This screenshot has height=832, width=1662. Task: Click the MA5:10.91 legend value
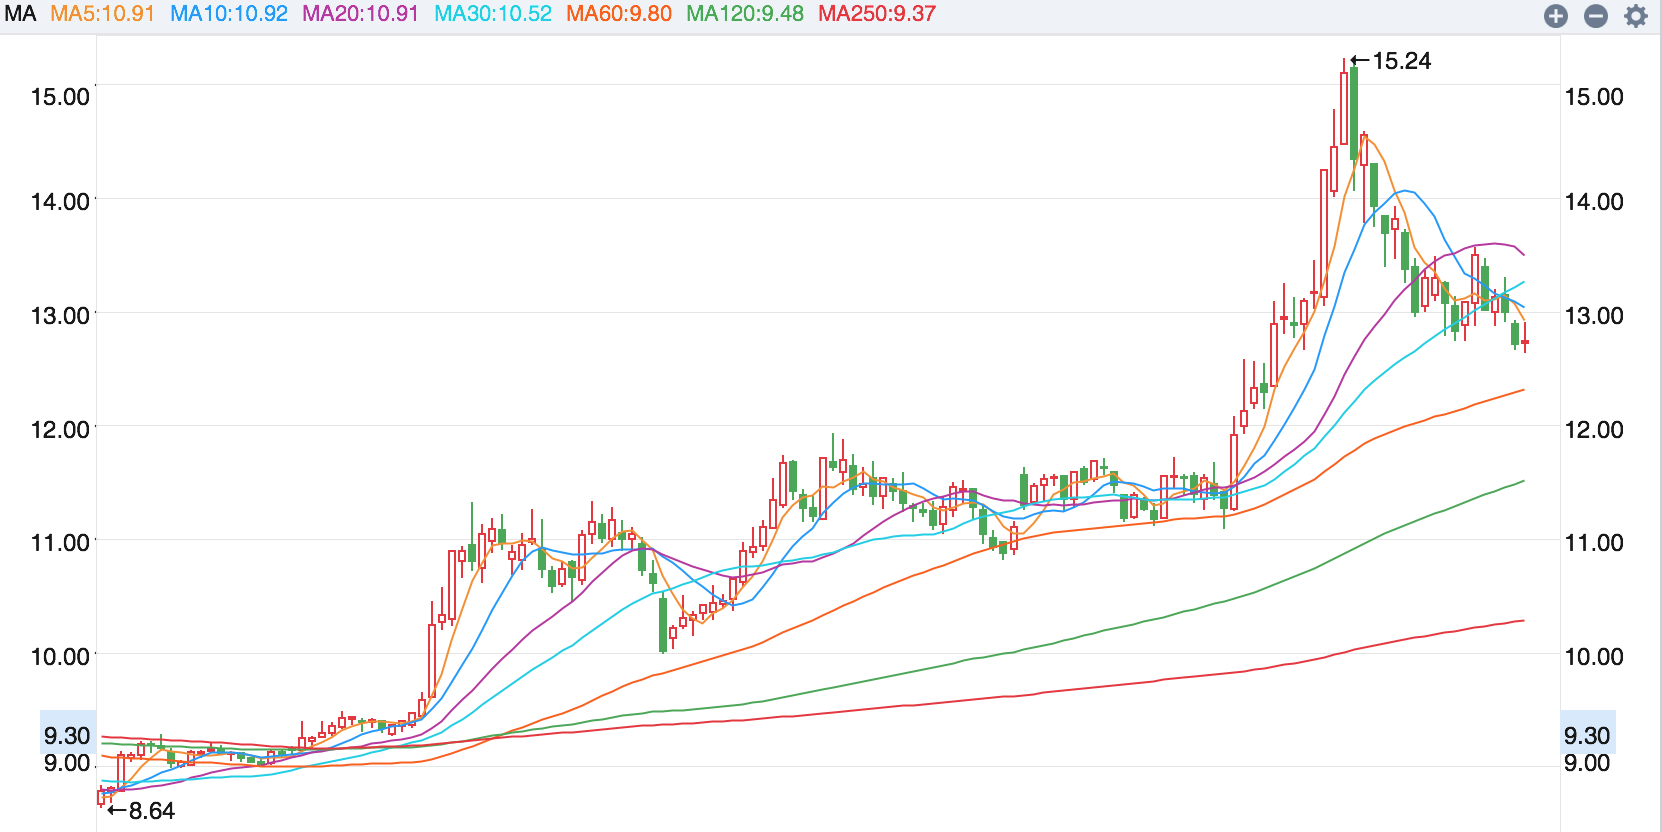coord(103,14)
